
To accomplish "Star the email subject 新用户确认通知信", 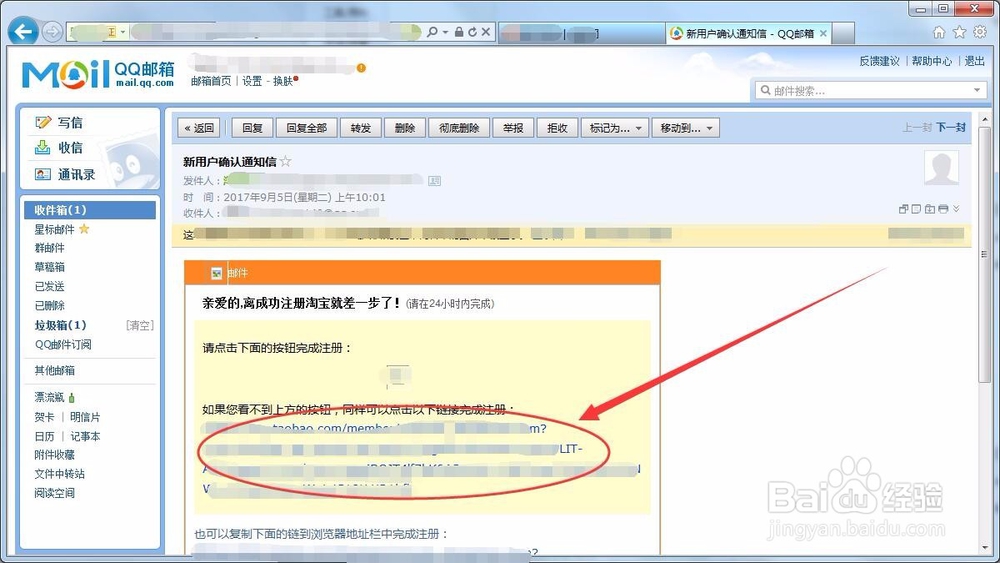I will pyautogui.click(x=286, y=161).
